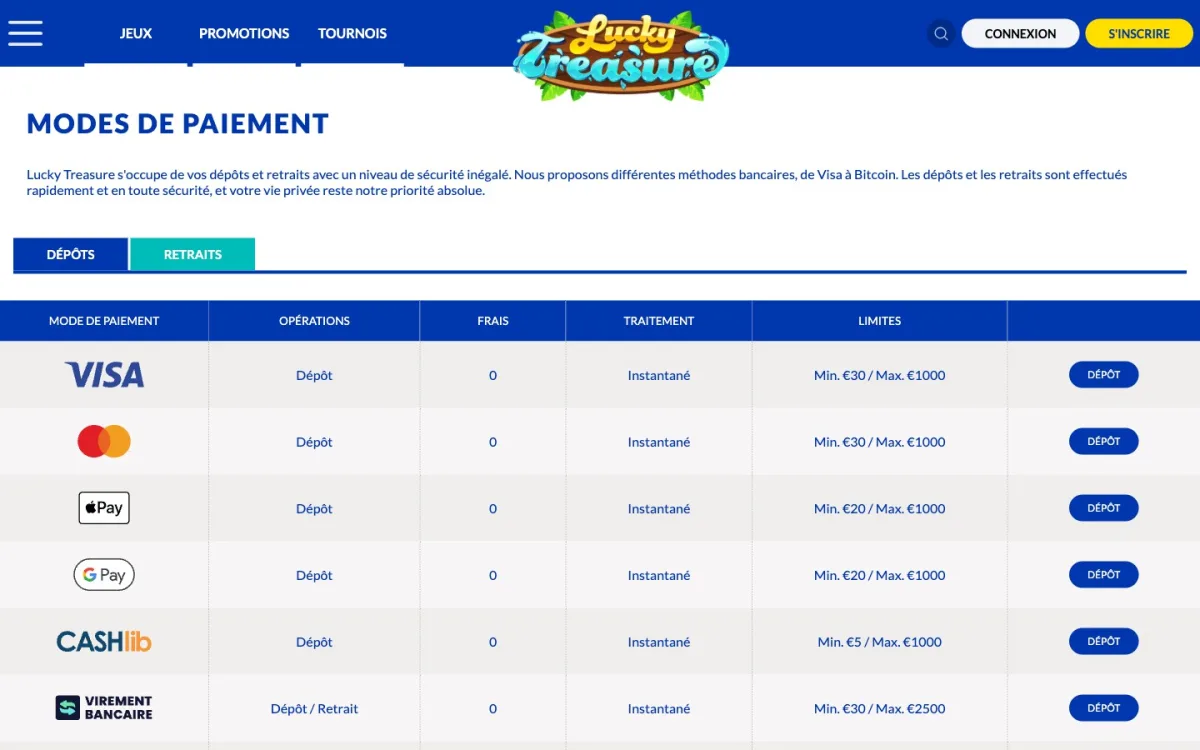This screenshot has height=750, width=1200.
Task: Click 'Instantané' in the Visa row
Action: pyautogui.click(x=659, y=375)
